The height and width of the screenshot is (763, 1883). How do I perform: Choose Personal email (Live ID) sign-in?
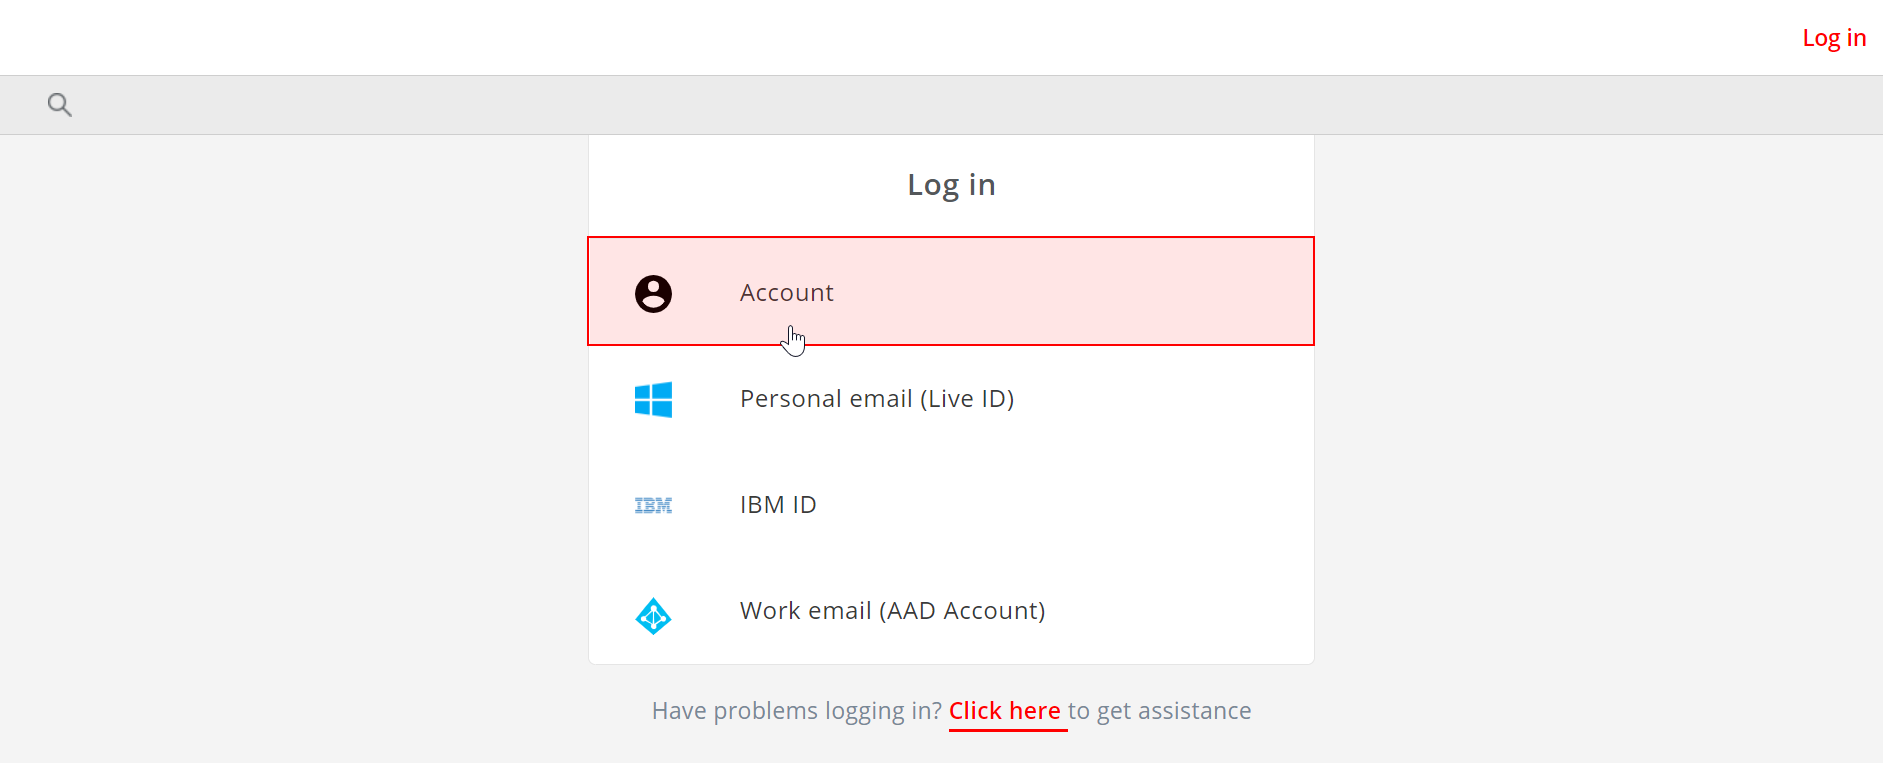point(877,399)
